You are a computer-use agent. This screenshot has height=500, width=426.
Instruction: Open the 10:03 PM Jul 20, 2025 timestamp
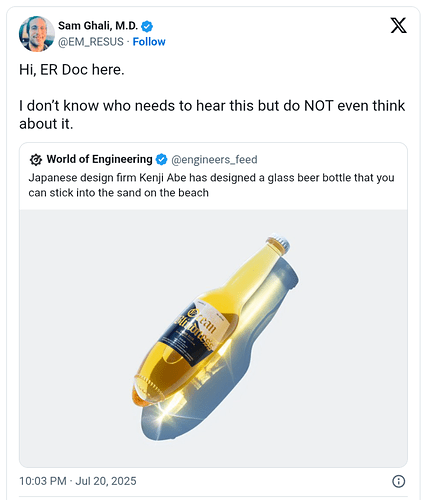click(x=78, y=481)
